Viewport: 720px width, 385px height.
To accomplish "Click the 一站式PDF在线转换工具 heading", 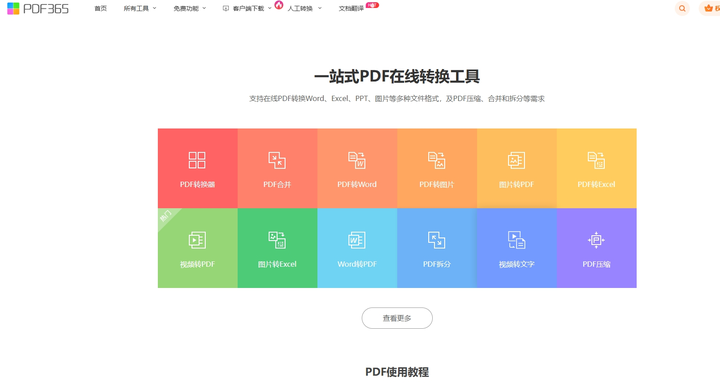I will [x=397, y=76].
